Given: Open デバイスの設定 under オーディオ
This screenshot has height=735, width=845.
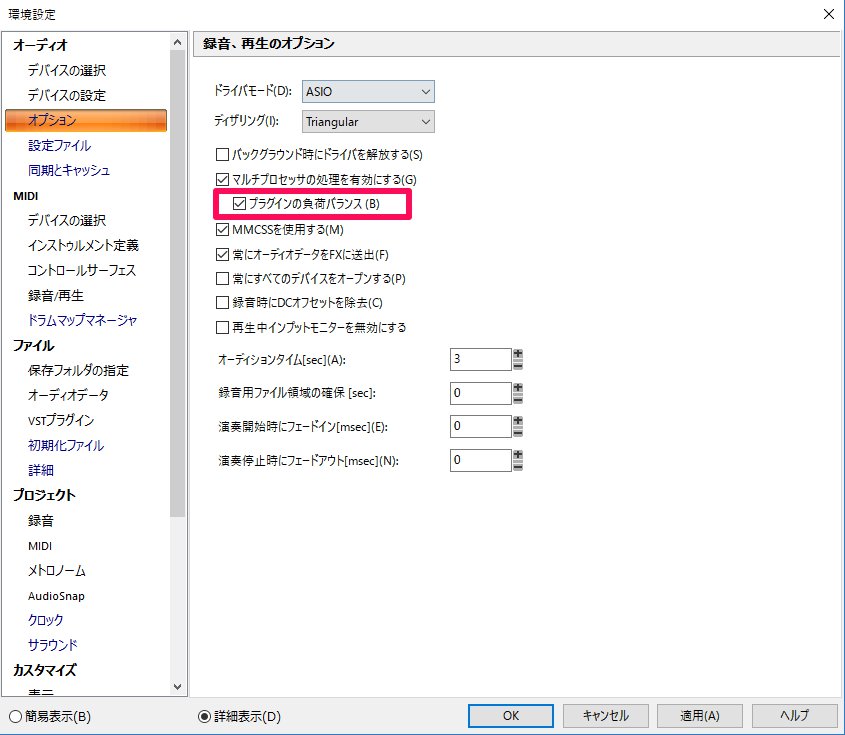Looking at the screenshot, I should coord(66,95).
